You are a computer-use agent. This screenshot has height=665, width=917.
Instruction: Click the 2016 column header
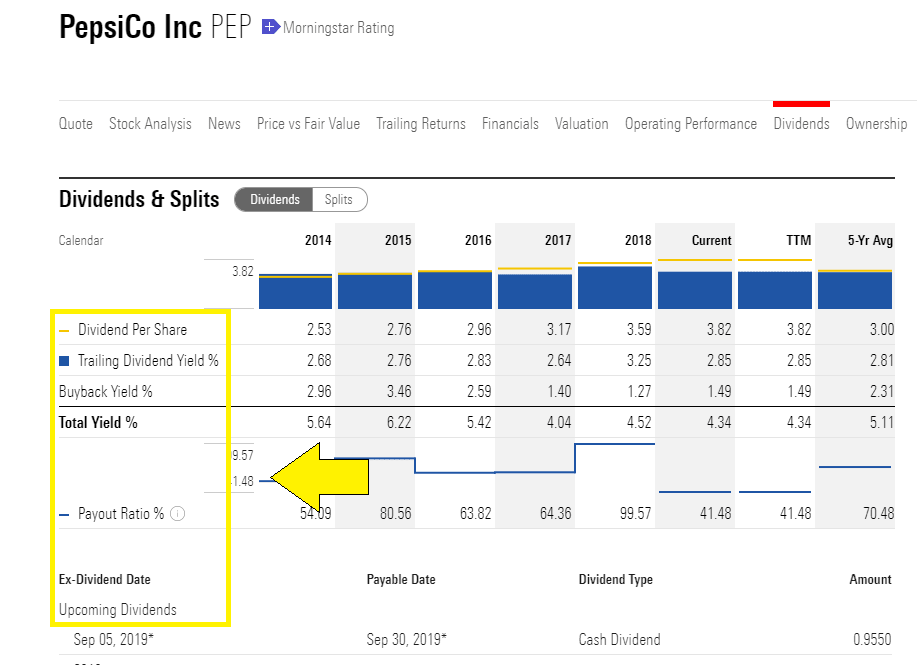click(x=478, y=240)
